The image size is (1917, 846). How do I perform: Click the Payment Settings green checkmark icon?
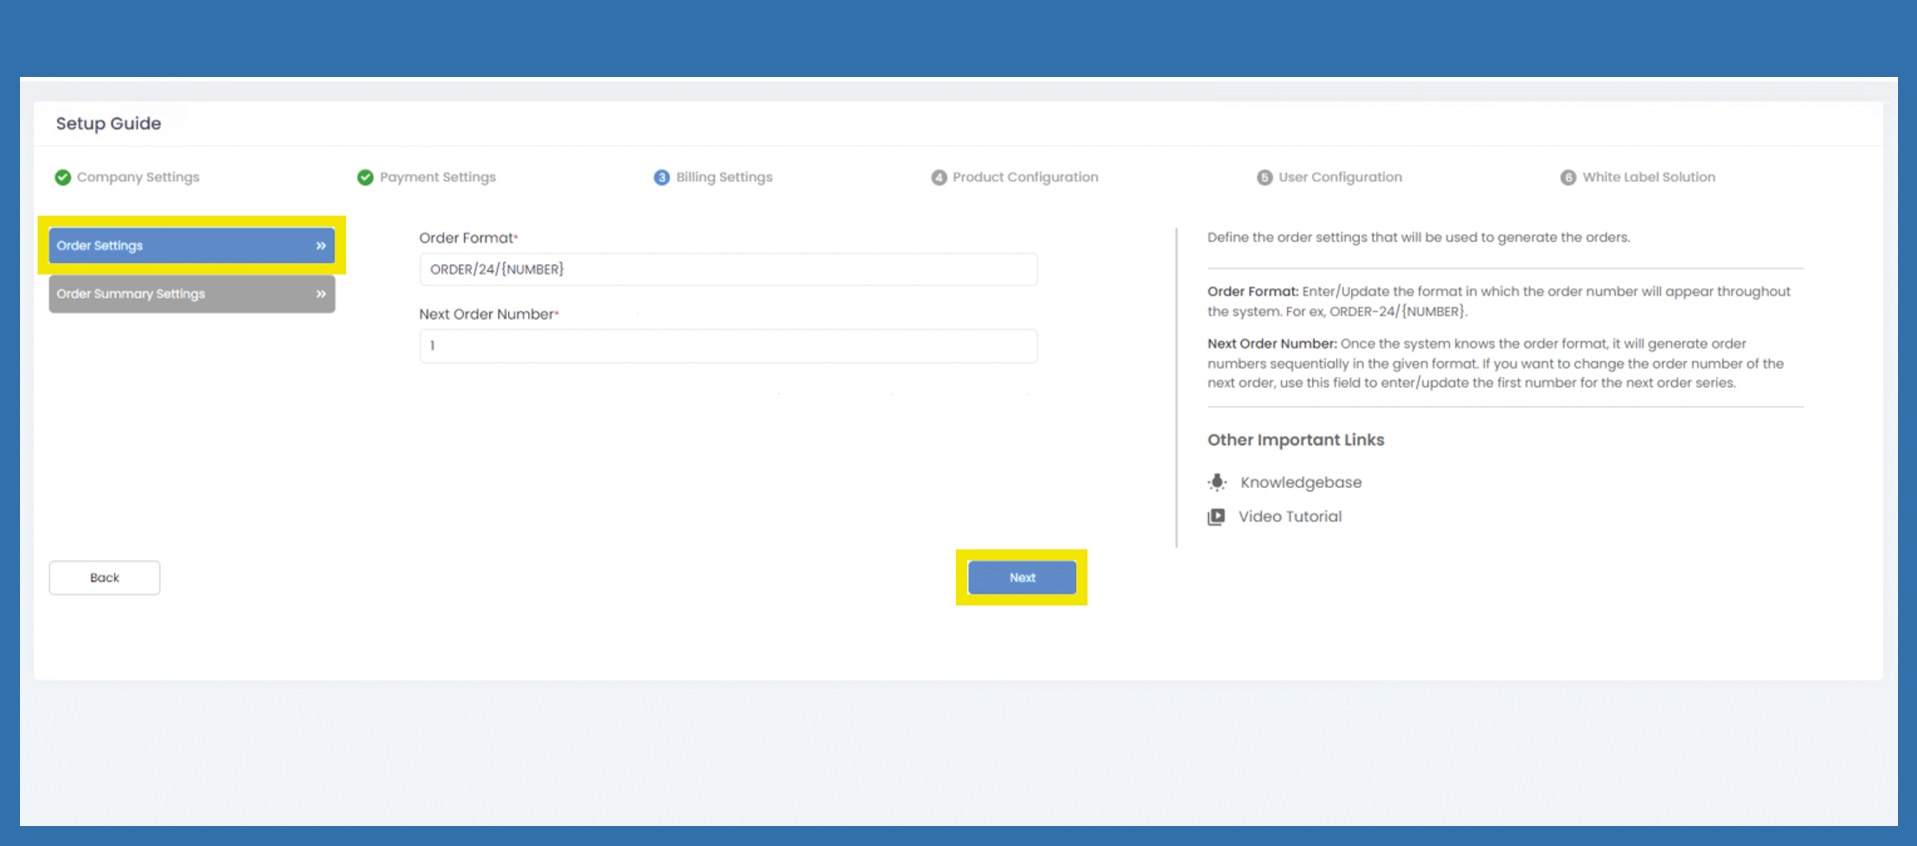365,177
